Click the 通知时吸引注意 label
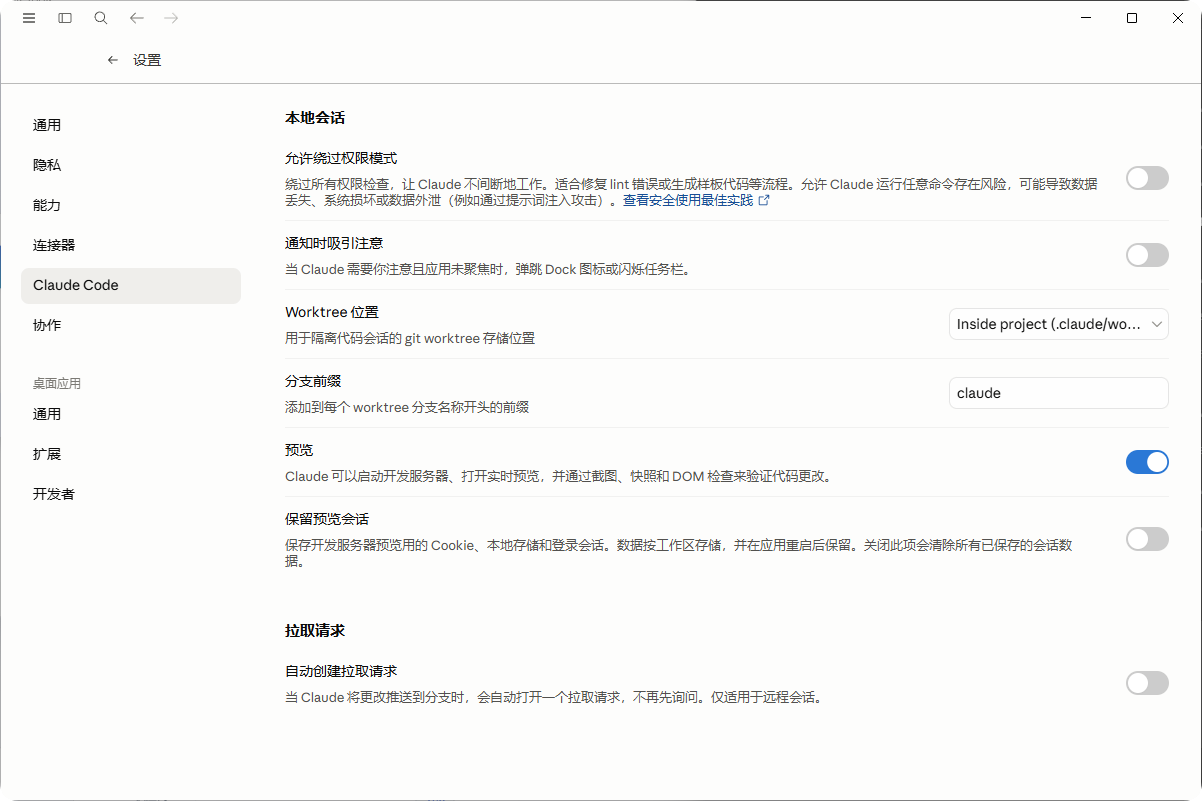The height and width of the screenshot is (801, 1202). pyautogui.click(x=334, y=243)
